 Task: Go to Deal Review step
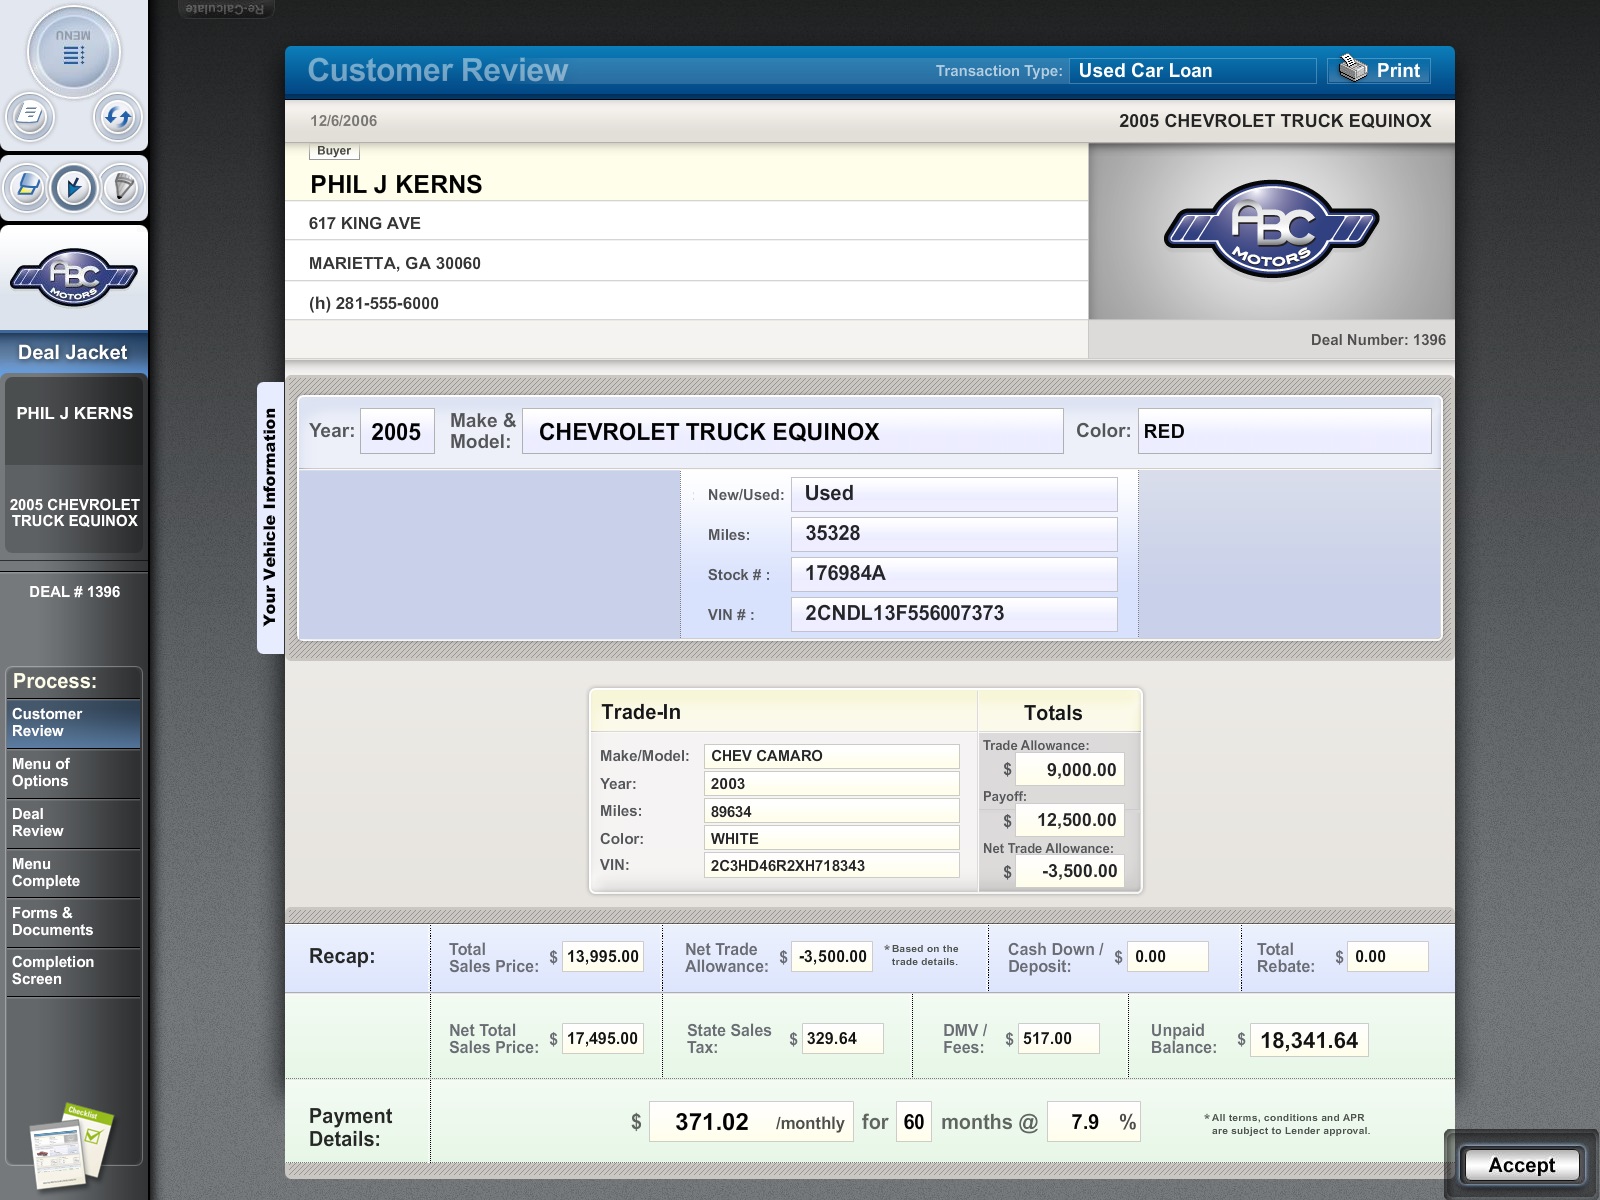72,823
